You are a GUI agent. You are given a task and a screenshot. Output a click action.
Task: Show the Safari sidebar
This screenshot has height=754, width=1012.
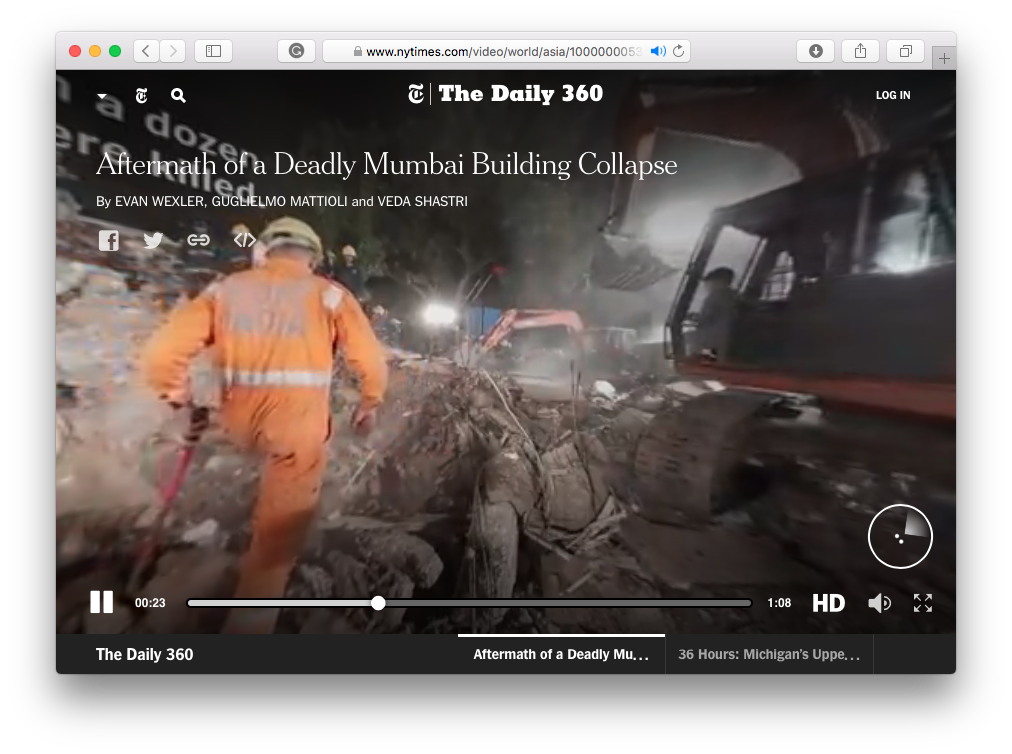coord(214,51)
